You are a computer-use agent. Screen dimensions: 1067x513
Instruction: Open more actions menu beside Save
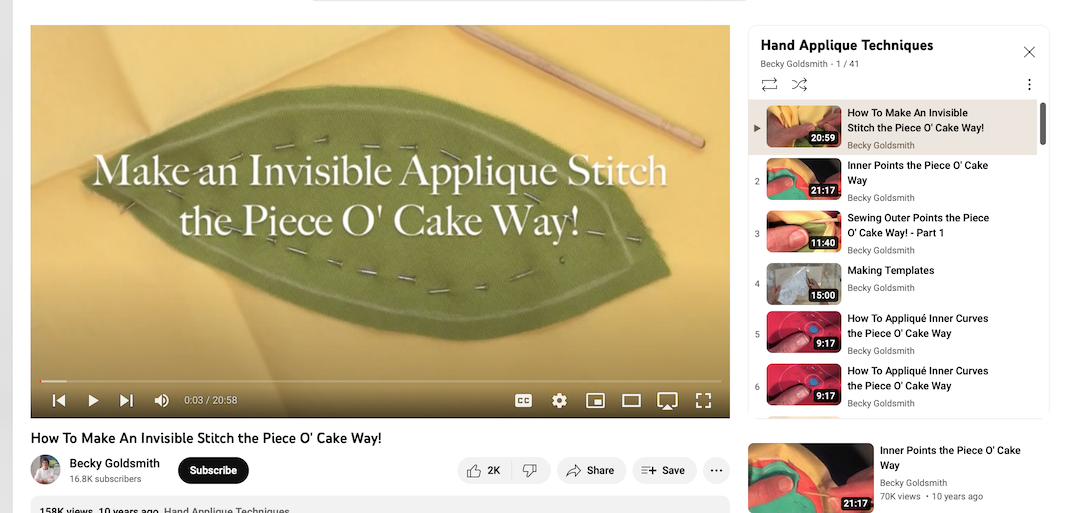716,470
